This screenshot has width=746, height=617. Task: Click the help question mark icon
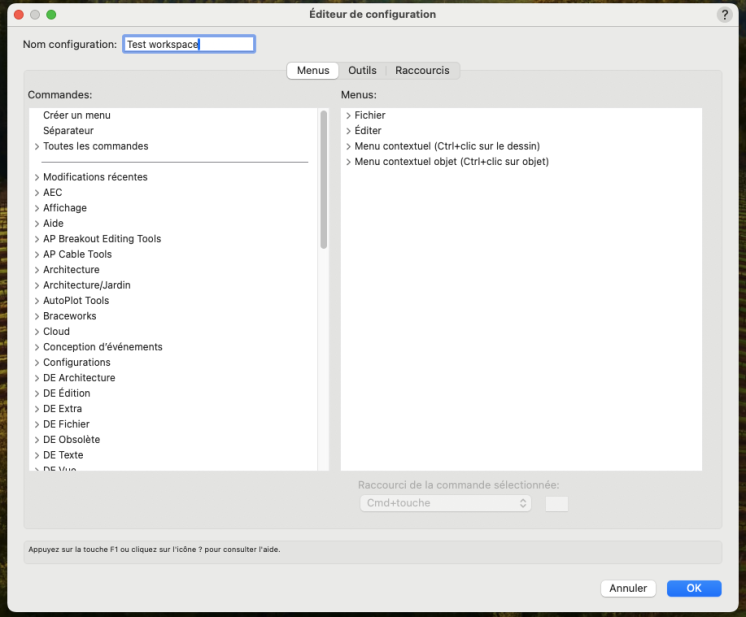(x=724, y=15)
